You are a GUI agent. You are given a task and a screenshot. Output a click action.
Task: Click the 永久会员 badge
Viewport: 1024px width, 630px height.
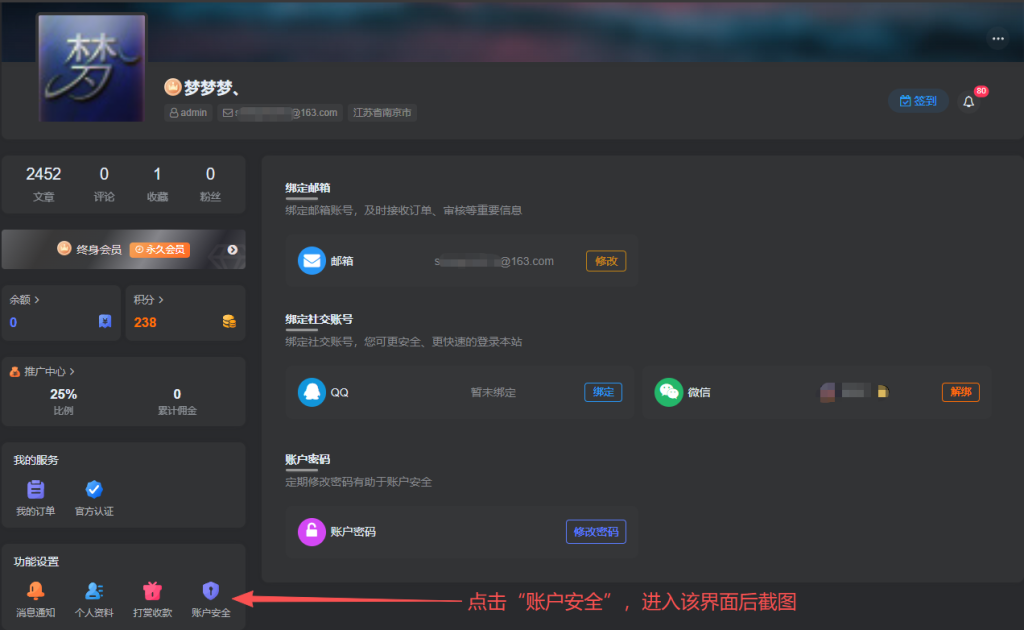tap(160, 249)
